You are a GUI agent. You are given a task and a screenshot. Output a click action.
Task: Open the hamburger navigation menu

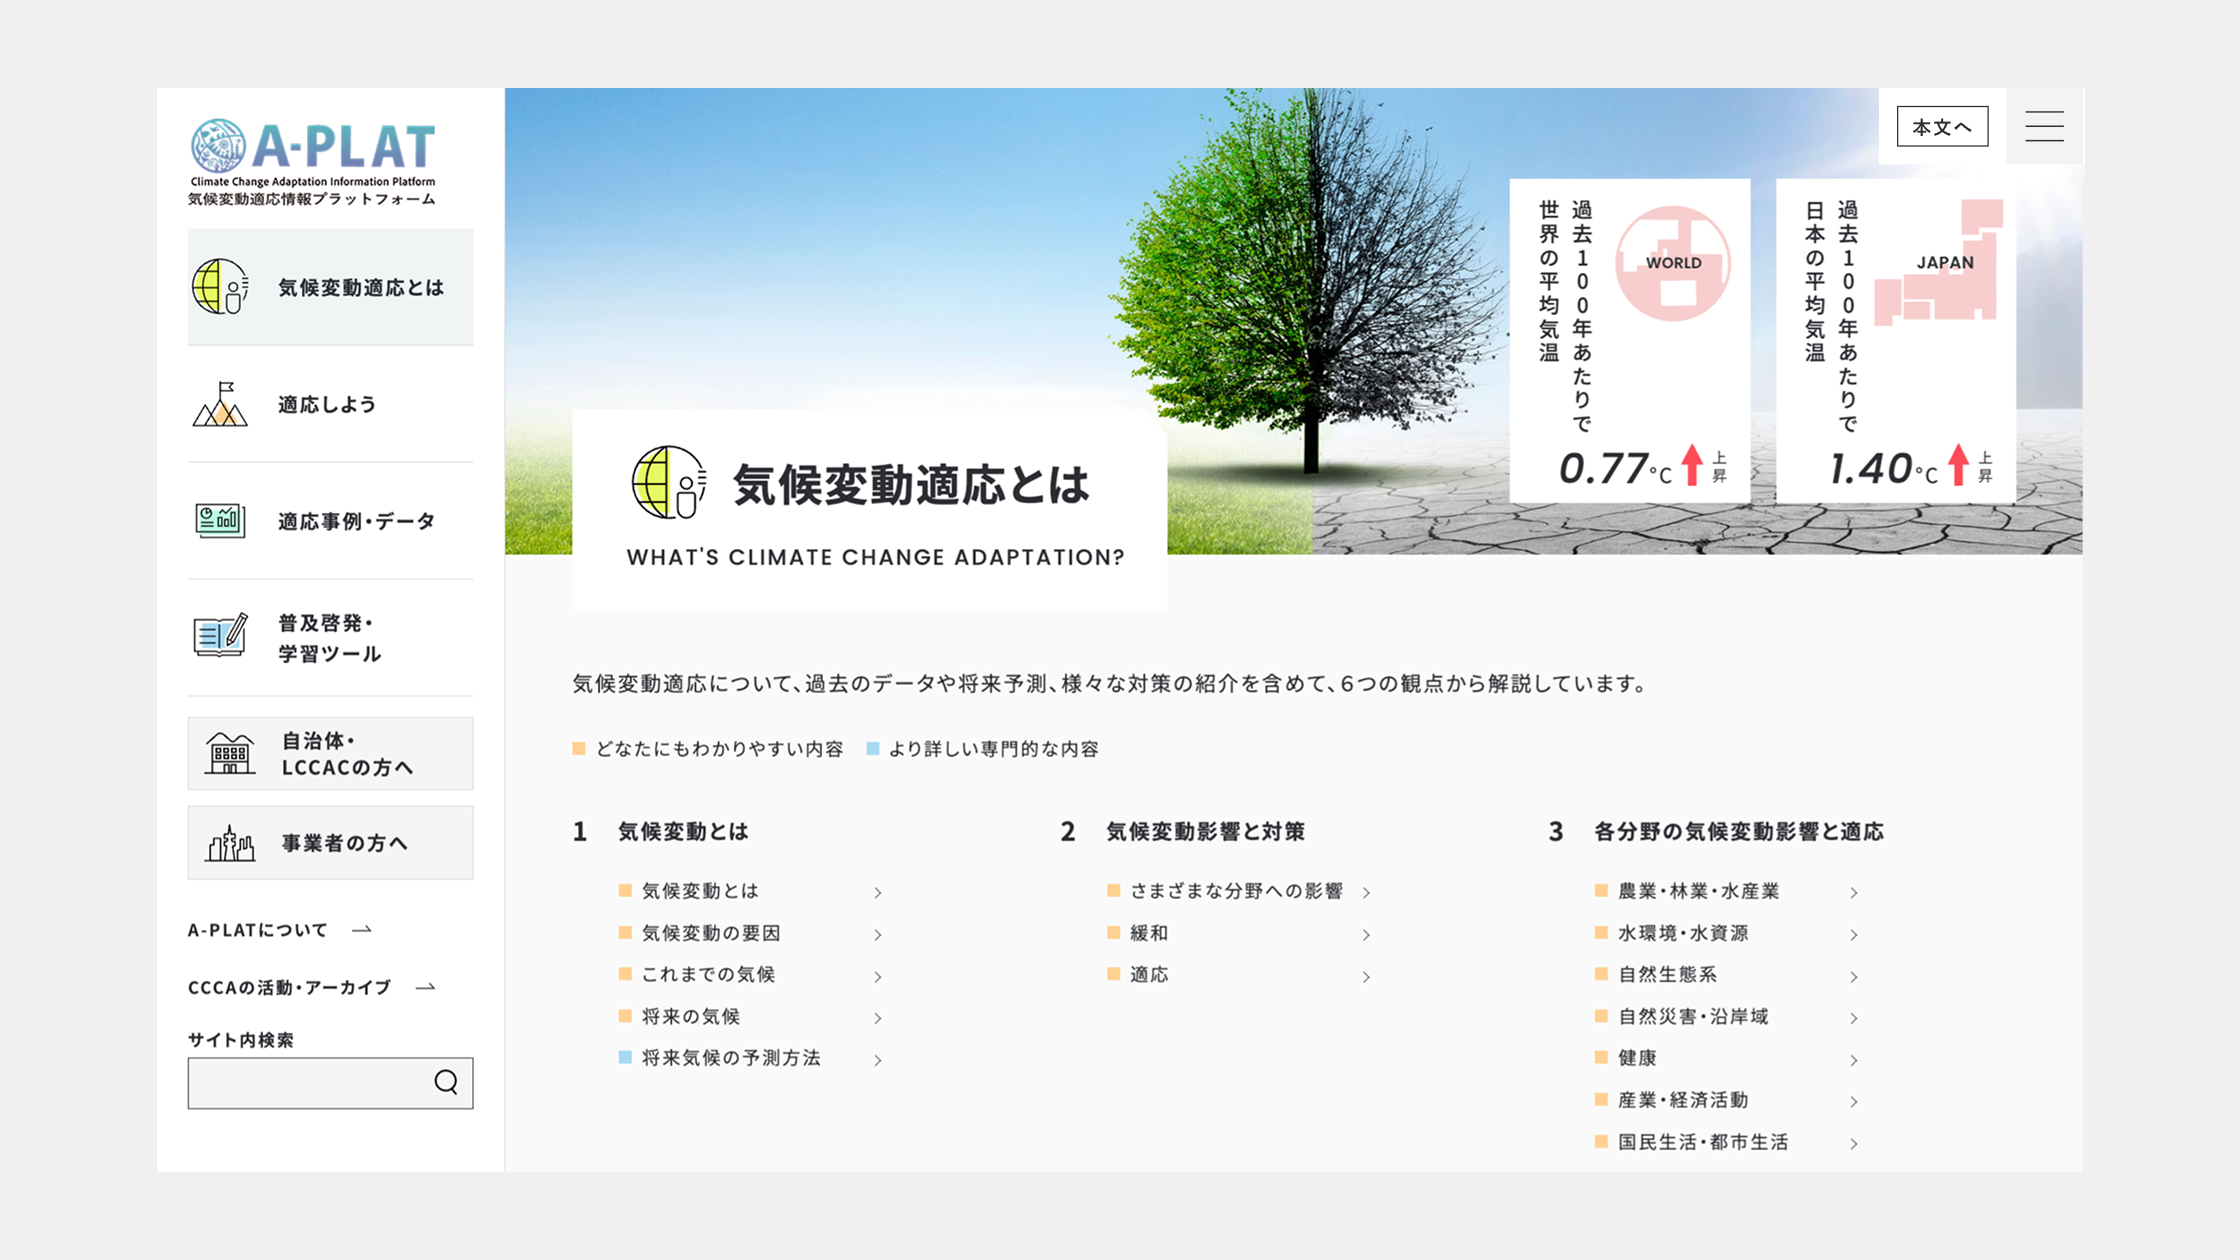pos(2044,126)
